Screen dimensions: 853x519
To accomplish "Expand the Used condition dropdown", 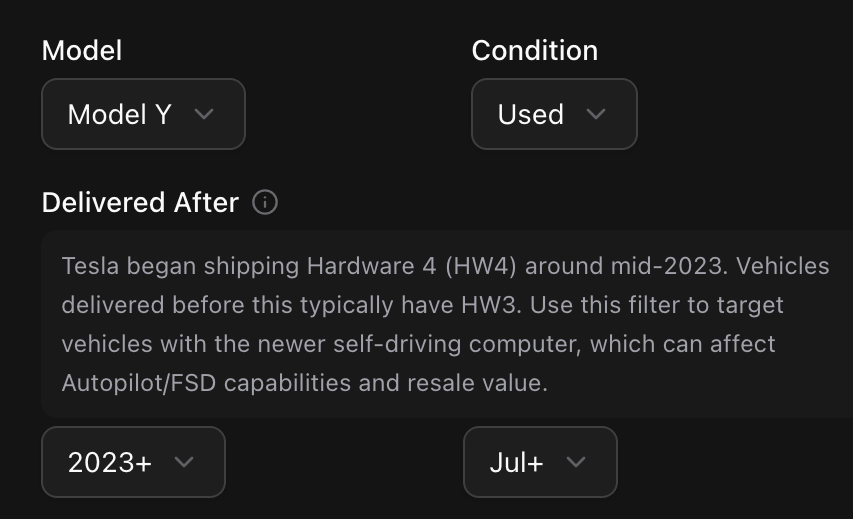I will coord(554,114).
